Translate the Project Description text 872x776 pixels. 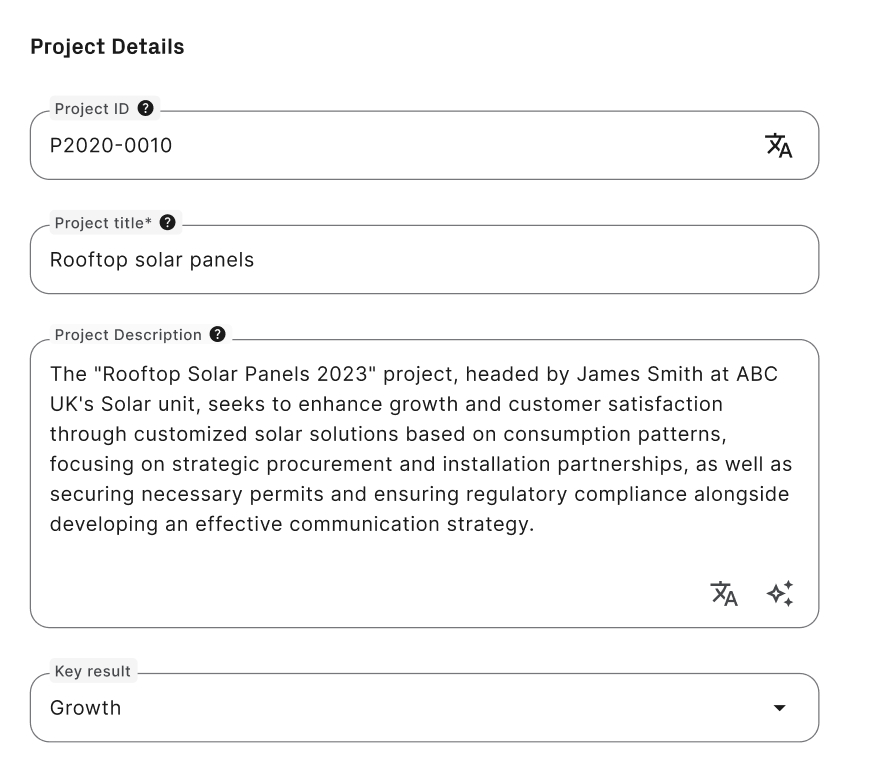tap(724, 593)
